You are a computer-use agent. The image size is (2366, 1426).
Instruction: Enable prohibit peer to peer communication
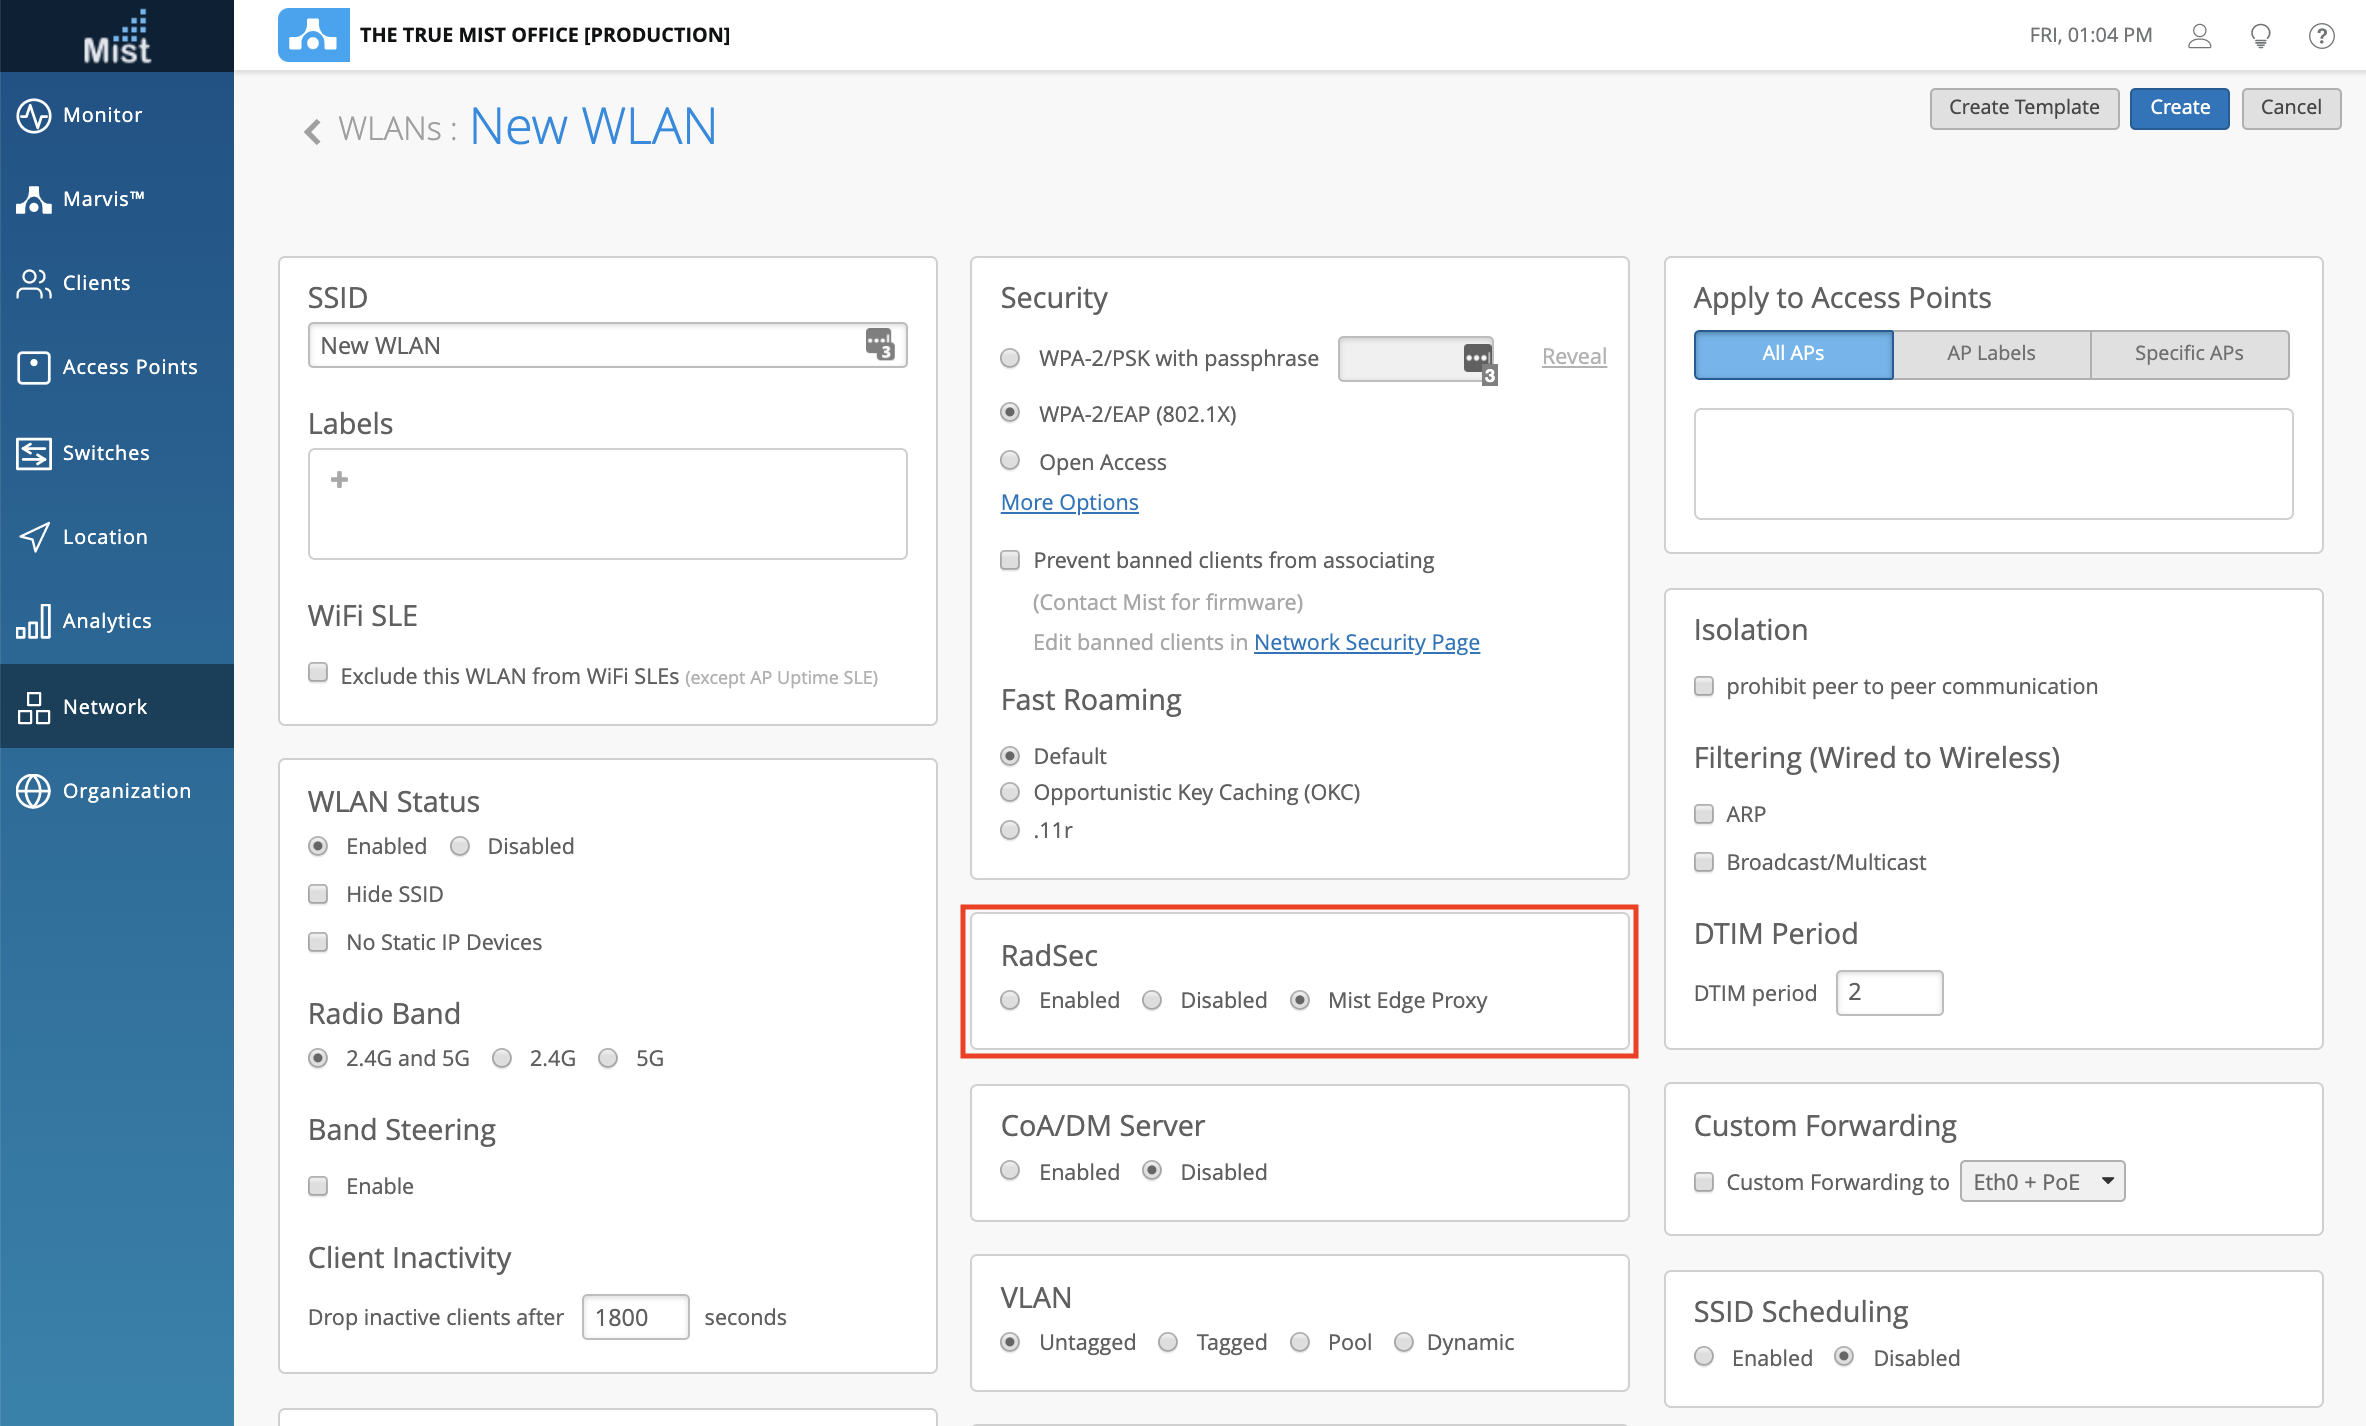point(1704,686)
